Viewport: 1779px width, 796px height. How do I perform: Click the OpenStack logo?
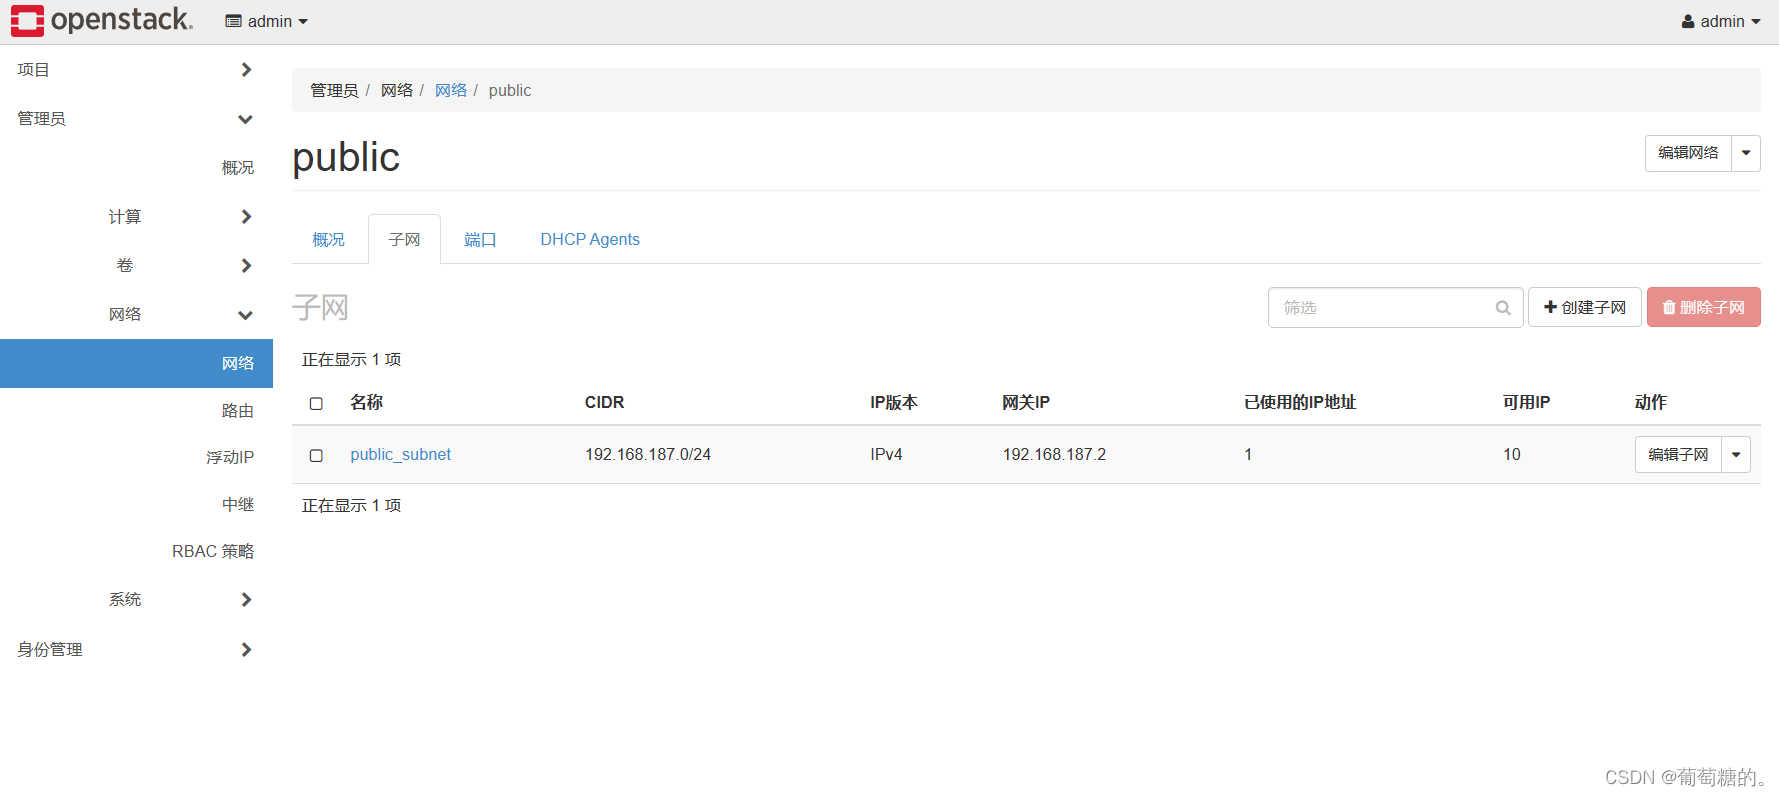click(x=101, y=20)
